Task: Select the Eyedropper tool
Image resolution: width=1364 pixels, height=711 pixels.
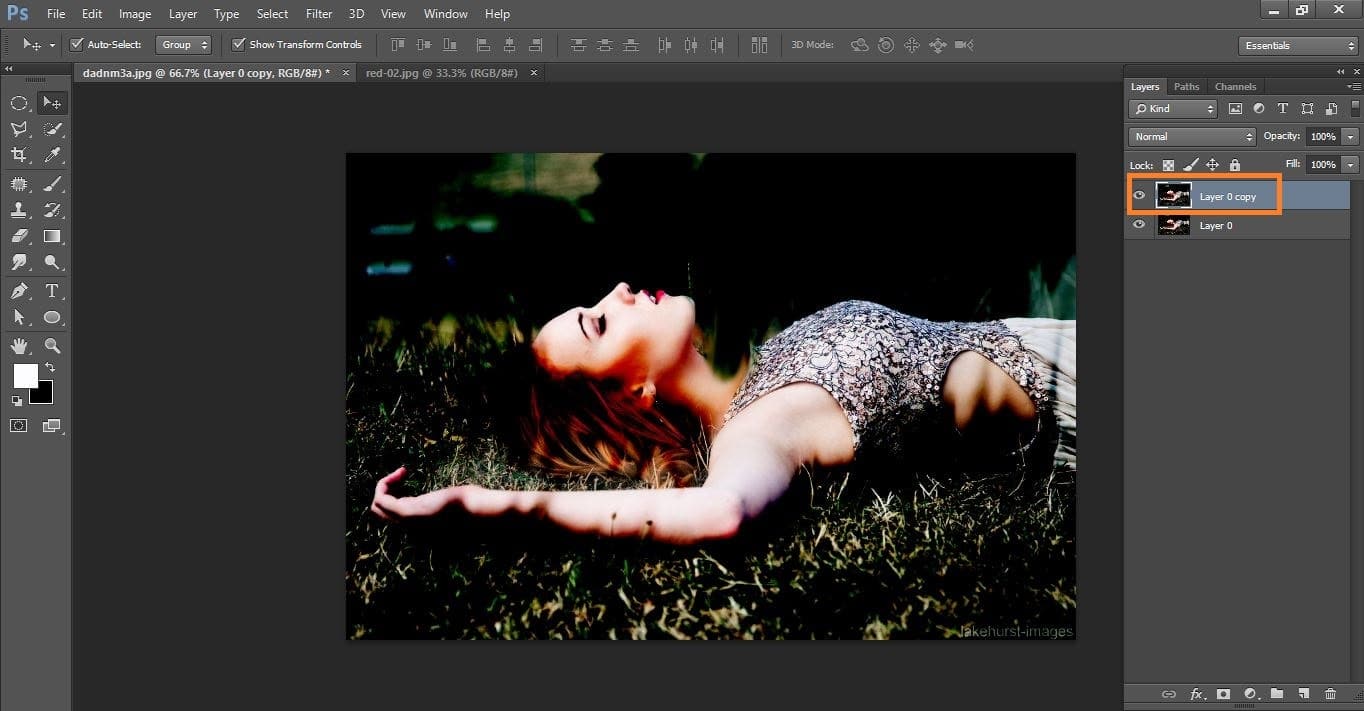Action: coord(53,155)
